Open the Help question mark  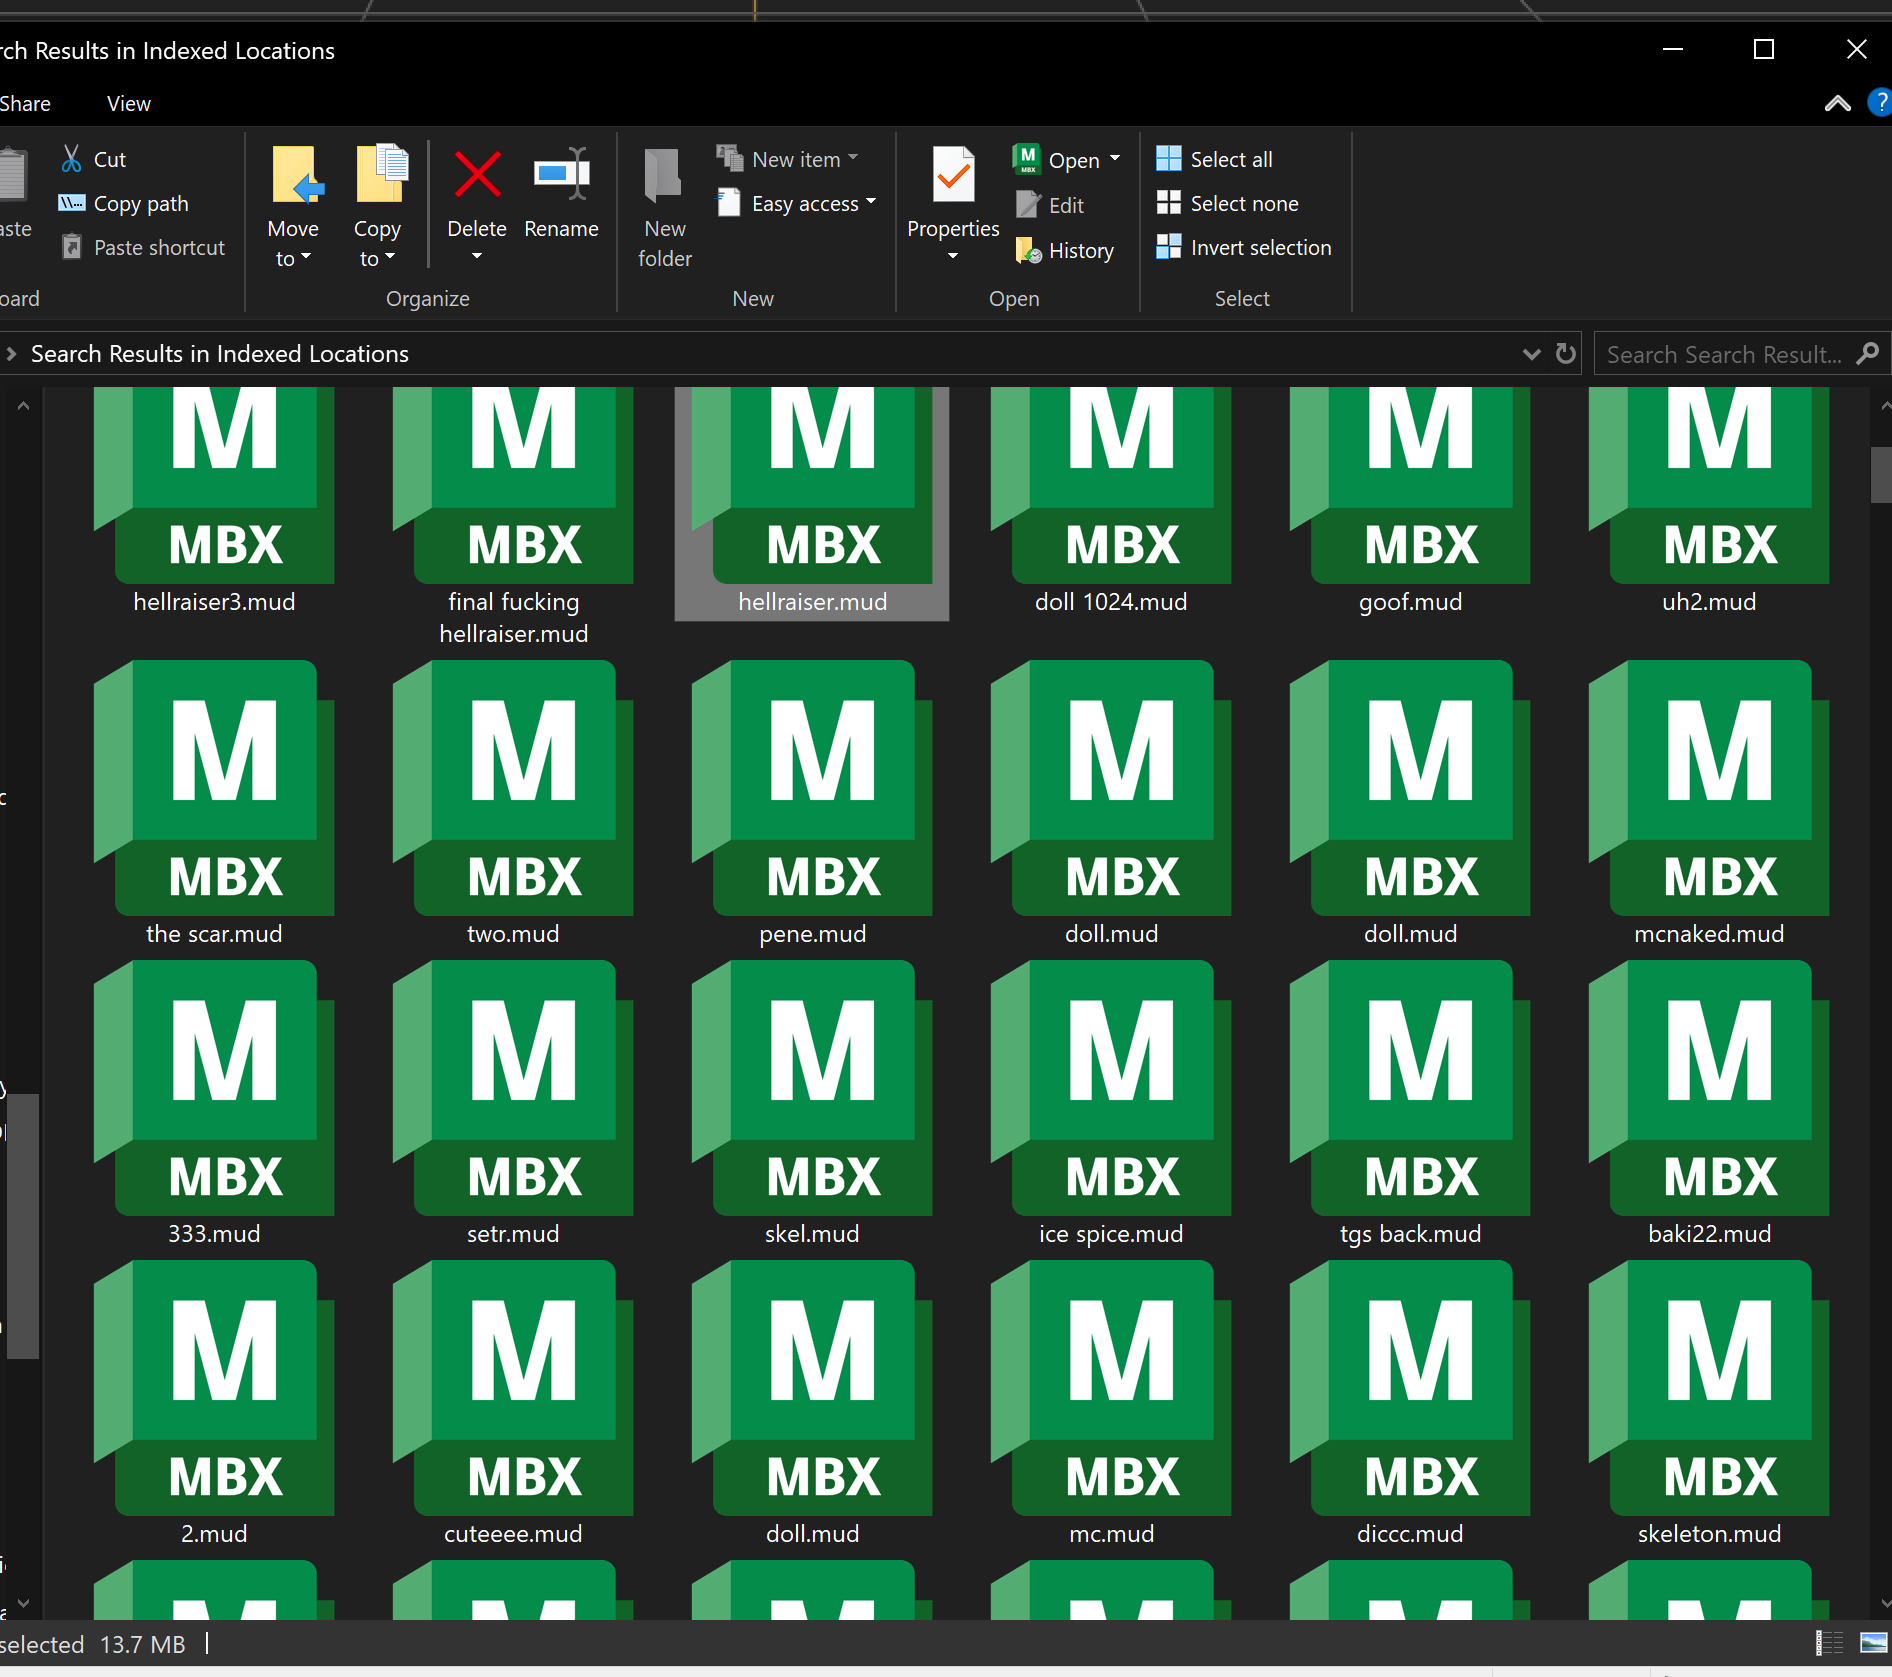[x=1880, y=103]
